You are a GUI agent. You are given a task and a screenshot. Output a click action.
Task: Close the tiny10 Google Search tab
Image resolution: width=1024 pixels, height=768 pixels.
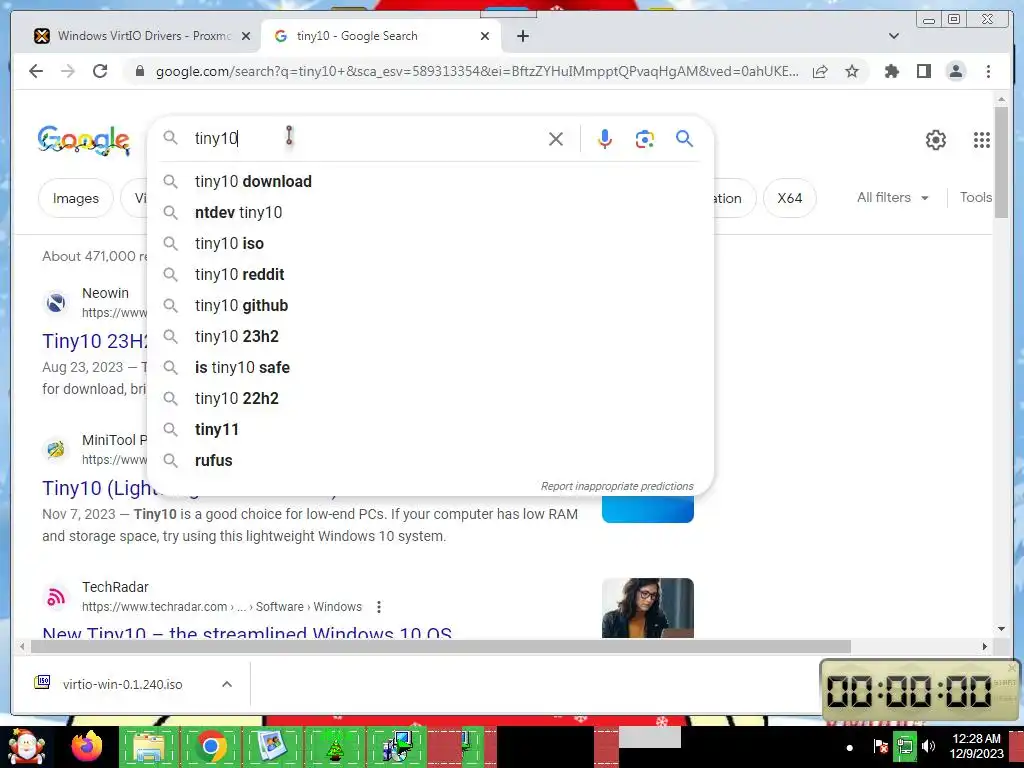485,36
